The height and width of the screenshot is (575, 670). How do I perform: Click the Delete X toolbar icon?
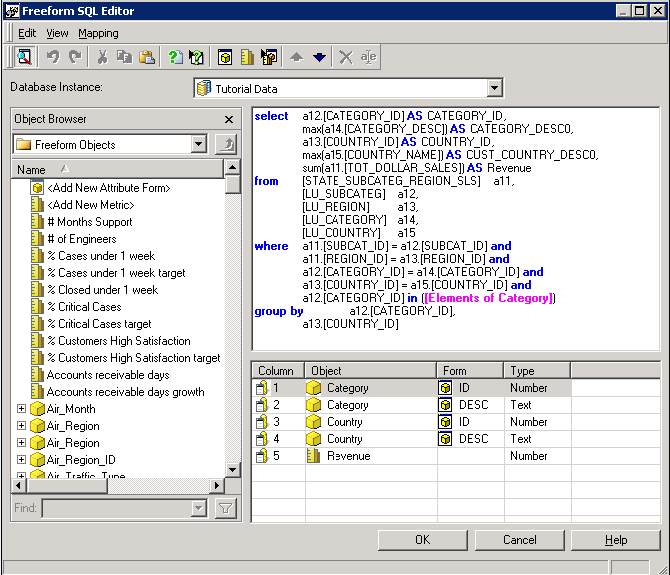346,57
